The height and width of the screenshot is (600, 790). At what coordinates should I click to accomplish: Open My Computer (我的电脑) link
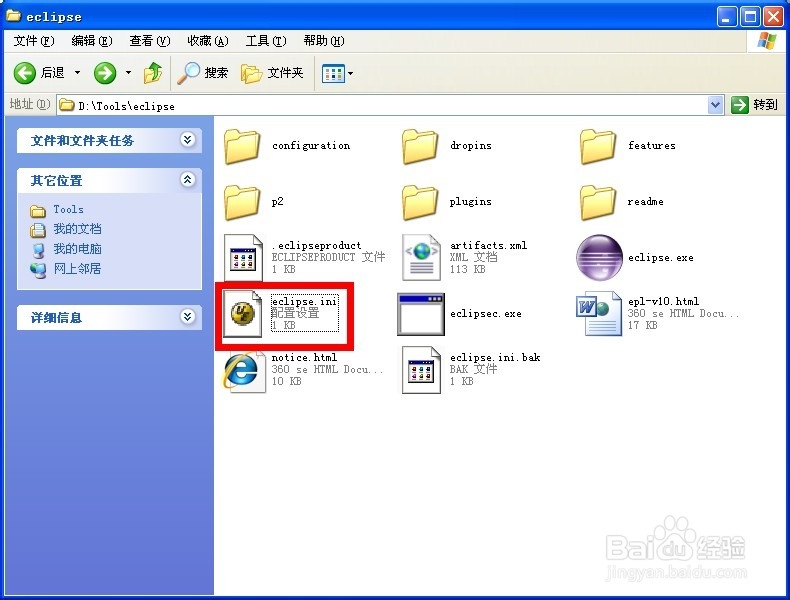click(78, 249)
